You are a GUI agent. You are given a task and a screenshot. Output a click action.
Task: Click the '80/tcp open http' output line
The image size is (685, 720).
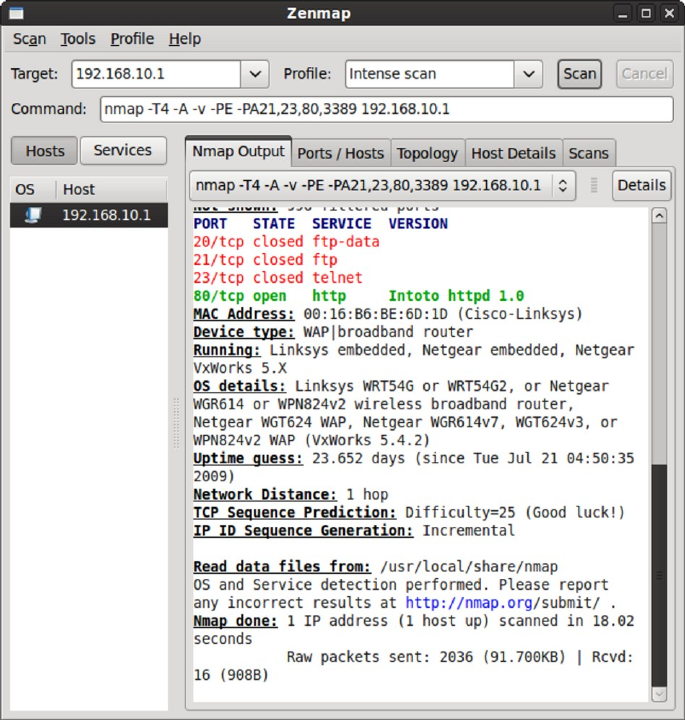(359, 296)
